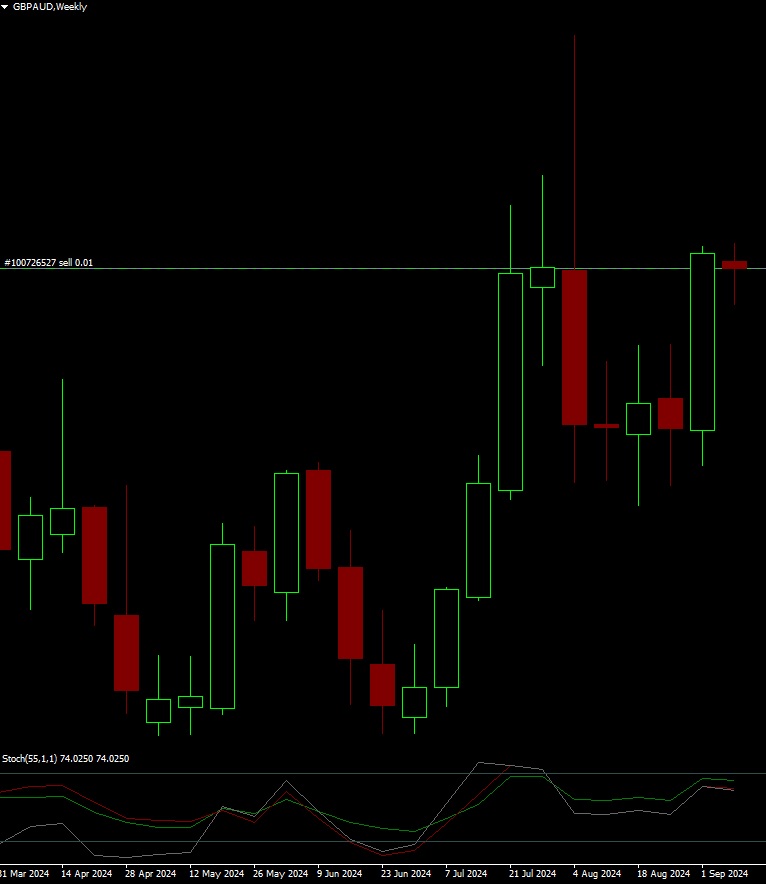Viewport: 766px width, 884px height.
Task: Select the tall green candle before latest candle
Action: pos(702,342)
